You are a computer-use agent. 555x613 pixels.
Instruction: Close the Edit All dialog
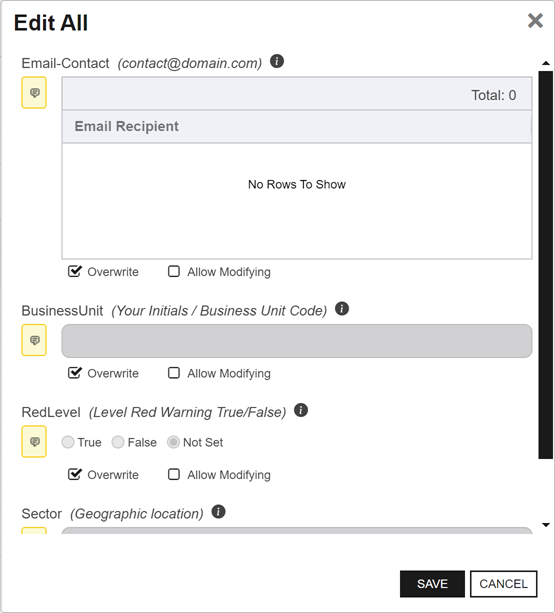[x=535, y=21]
